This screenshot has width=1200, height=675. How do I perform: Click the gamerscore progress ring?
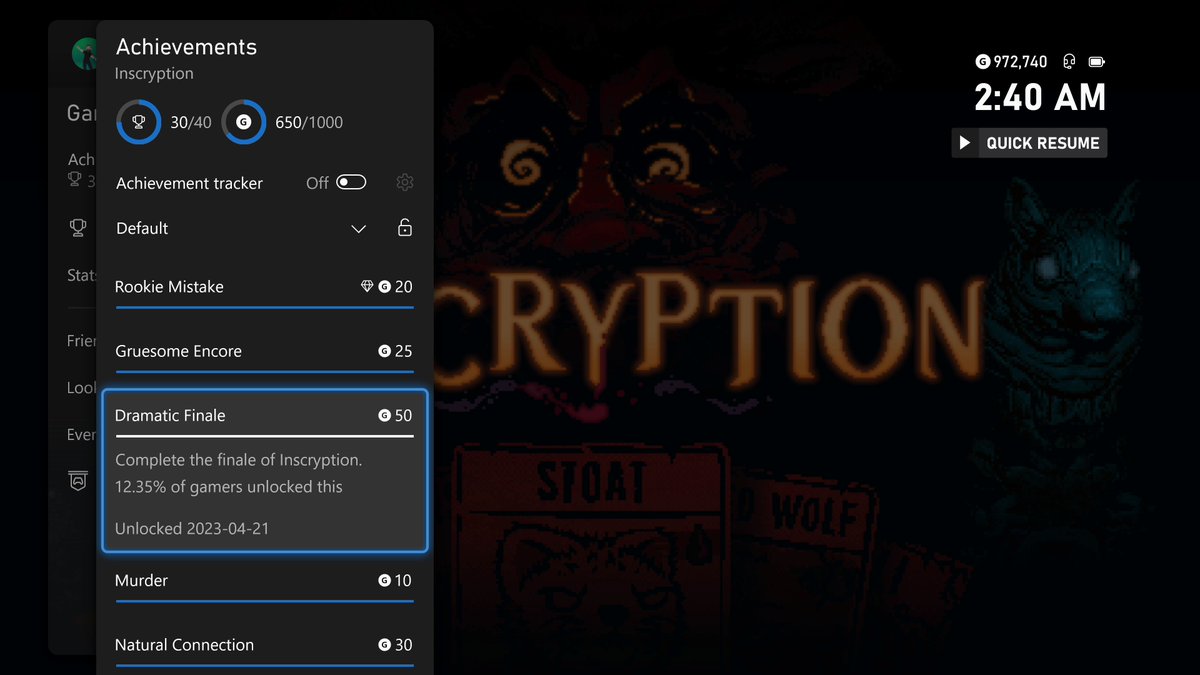243,122
